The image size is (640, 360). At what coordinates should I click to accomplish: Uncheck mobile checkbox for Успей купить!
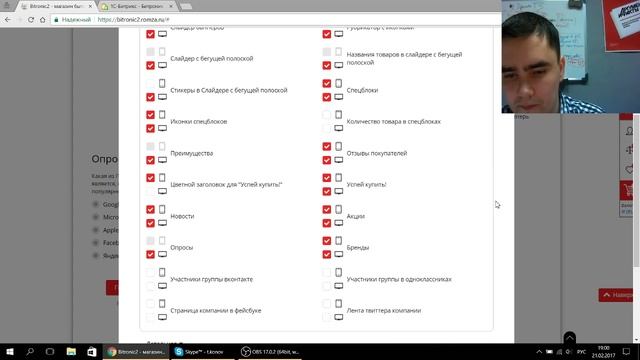[x=327, y=178]
